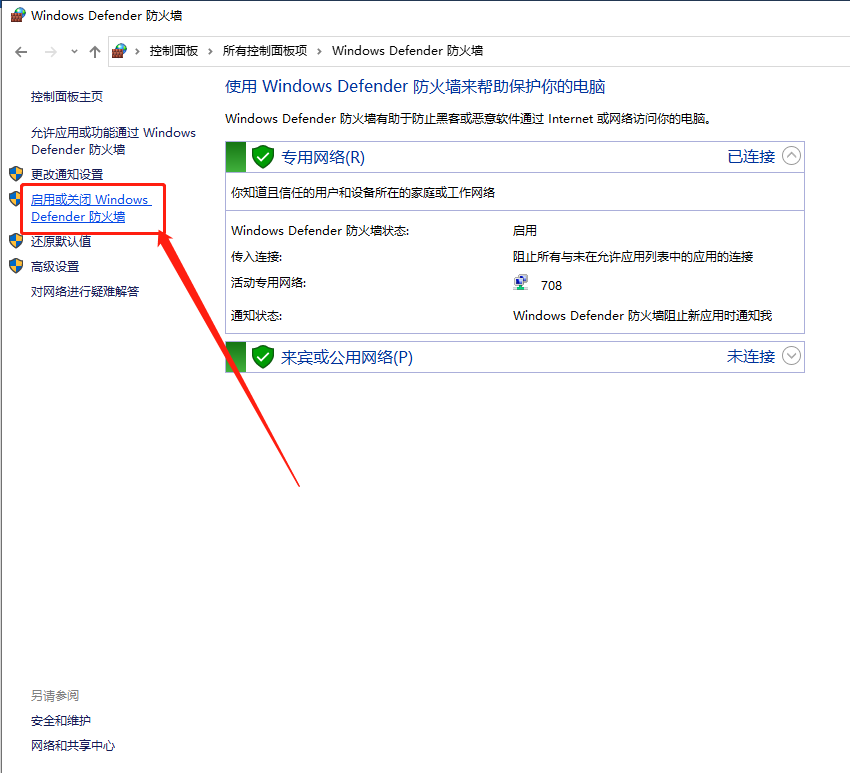Click the firewall icon in address bar
The width and height of the screenshot is (850, 773).
tap(119, 51)
